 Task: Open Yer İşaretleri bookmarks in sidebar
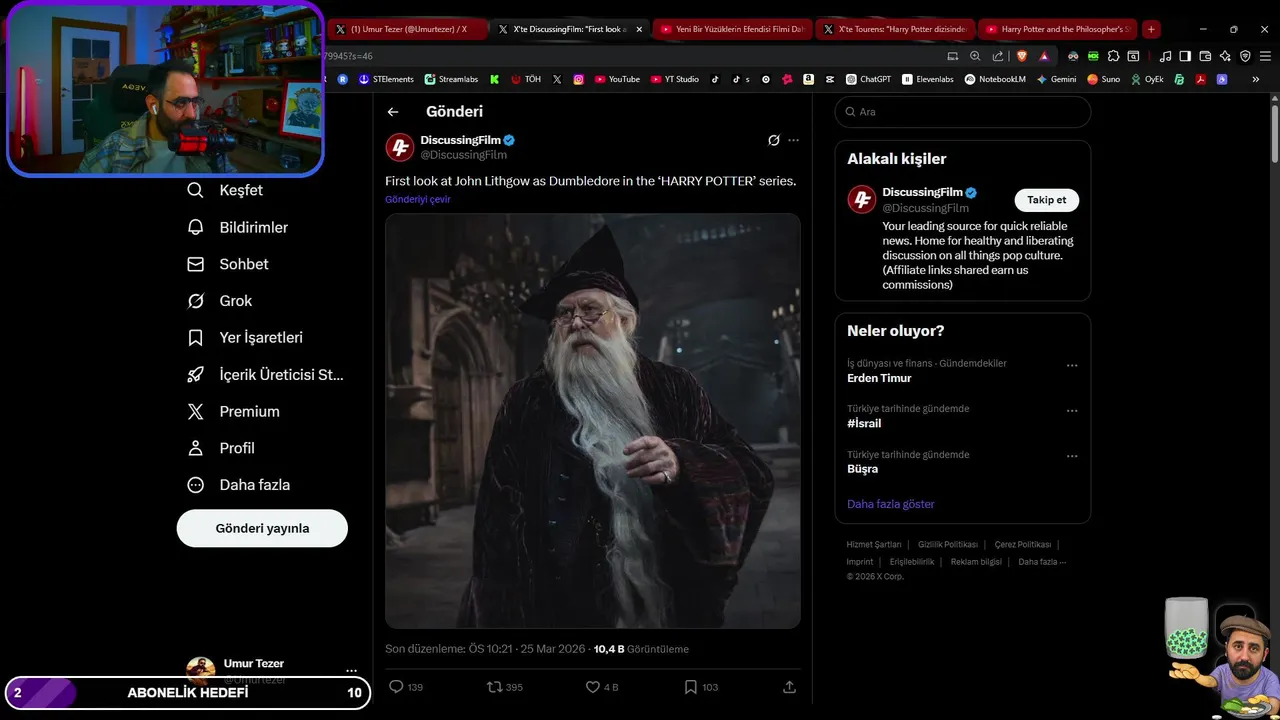245,338
